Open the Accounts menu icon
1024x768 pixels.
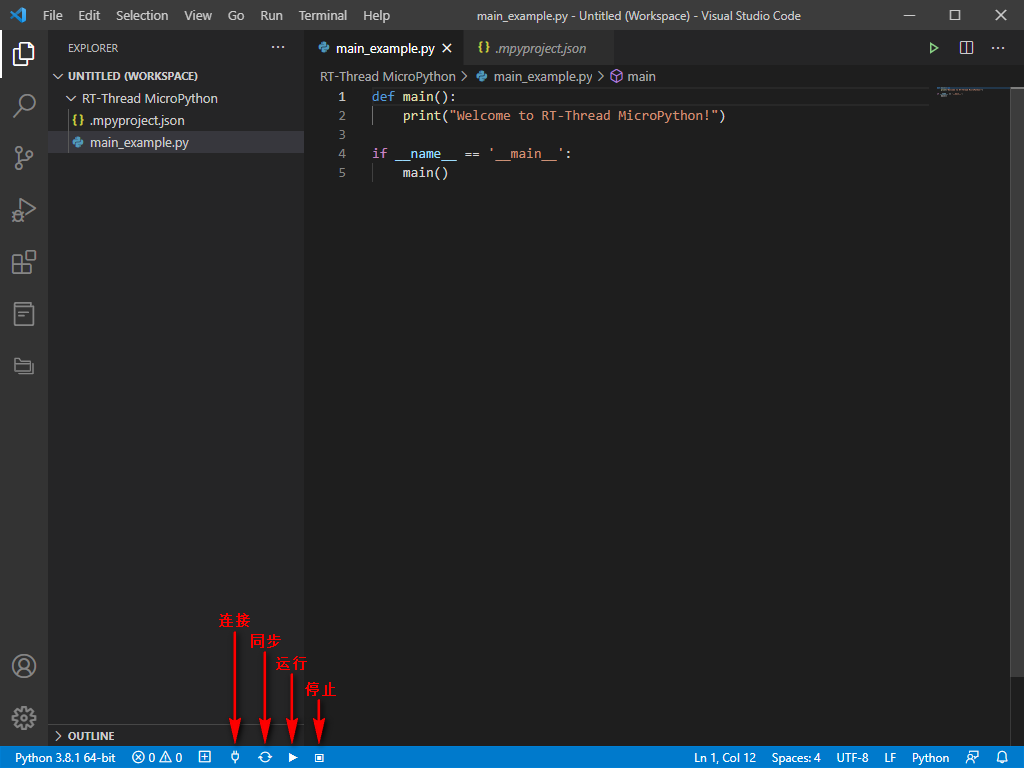coord(24,666)
